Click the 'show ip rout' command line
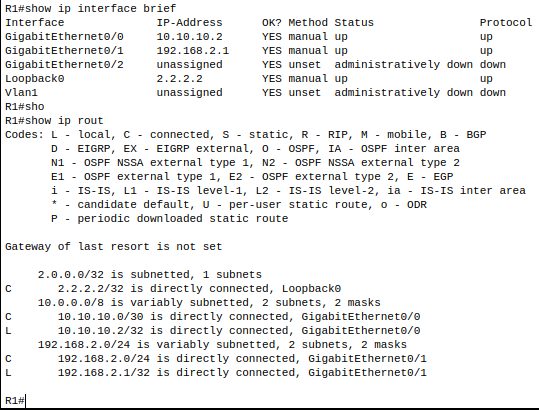 54,121
